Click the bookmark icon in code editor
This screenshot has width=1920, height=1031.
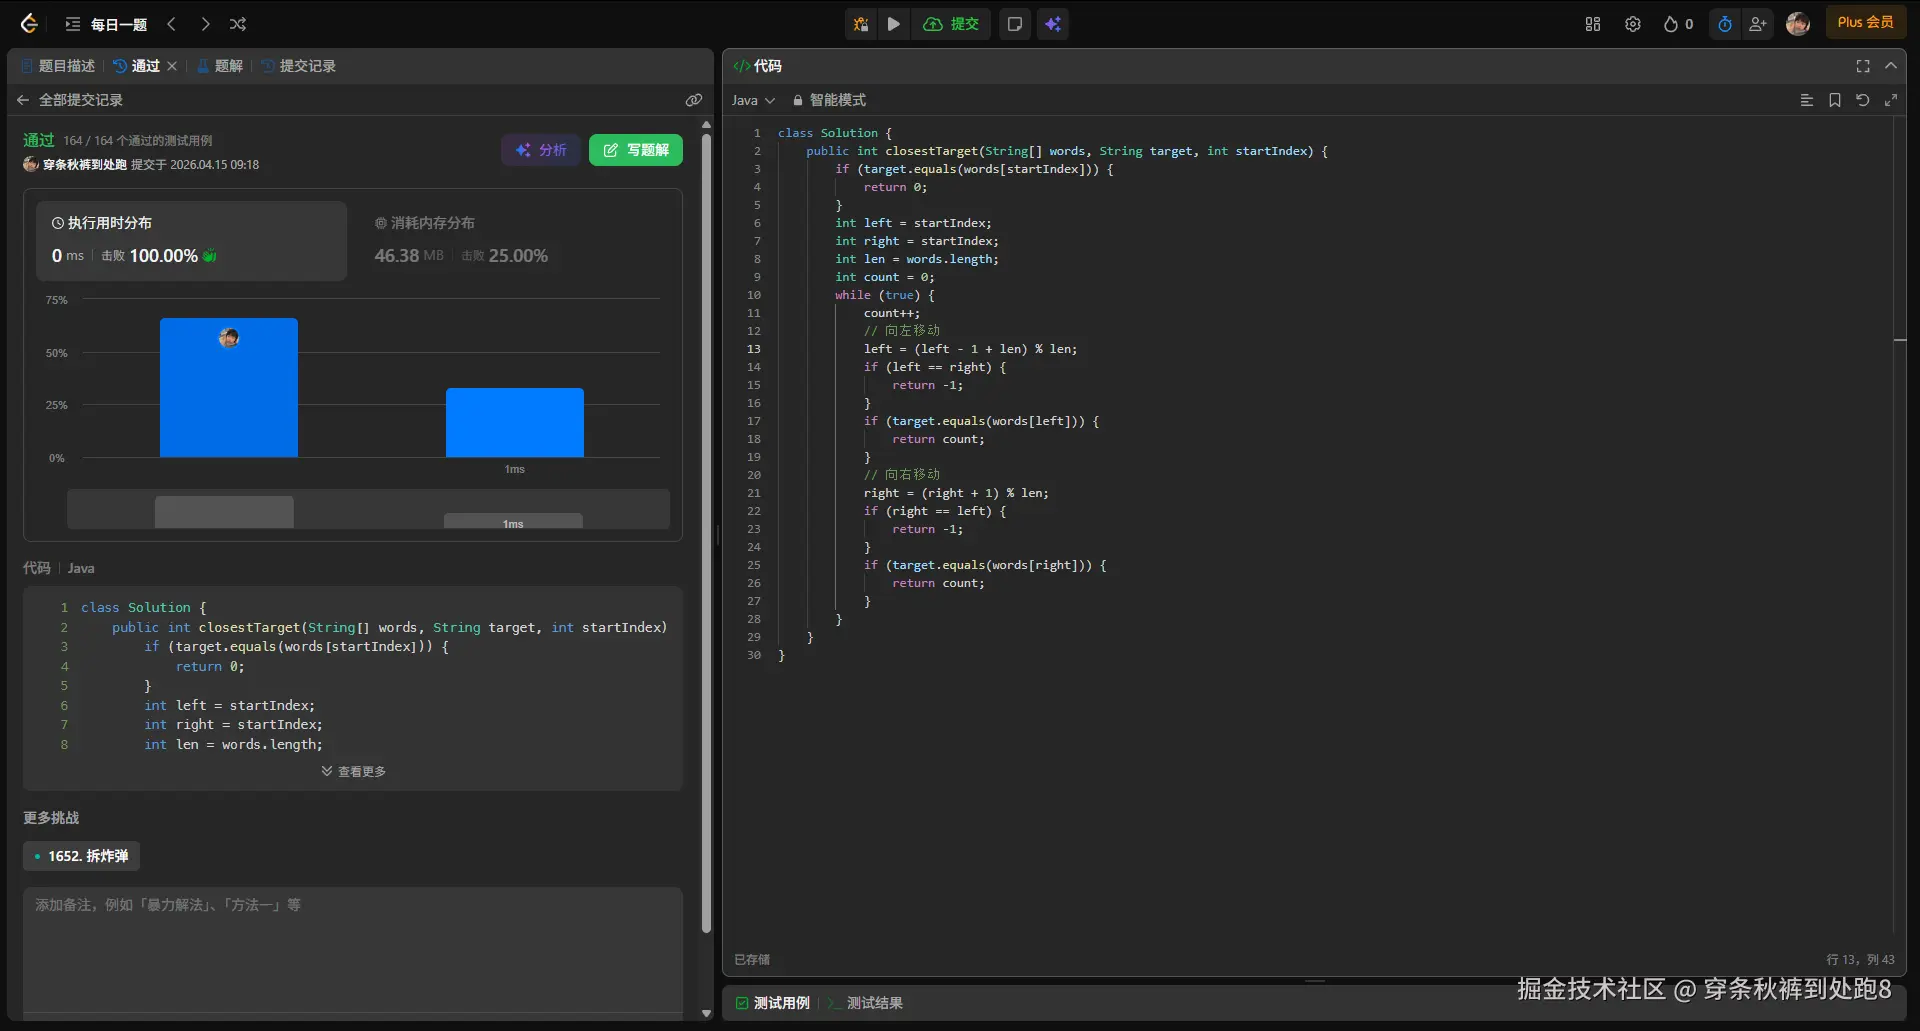tap(1834, 100)
